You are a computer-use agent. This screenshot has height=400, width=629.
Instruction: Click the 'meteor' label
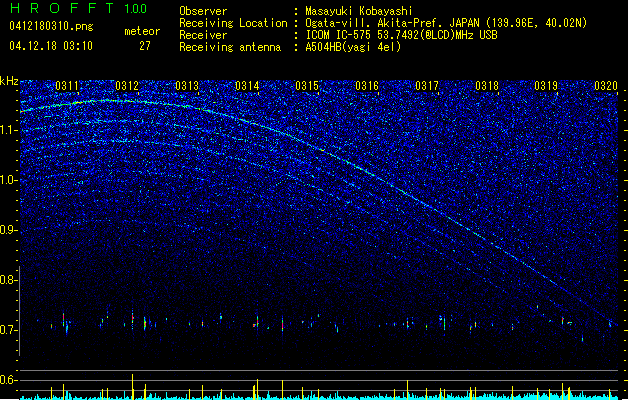coord(142,31)
